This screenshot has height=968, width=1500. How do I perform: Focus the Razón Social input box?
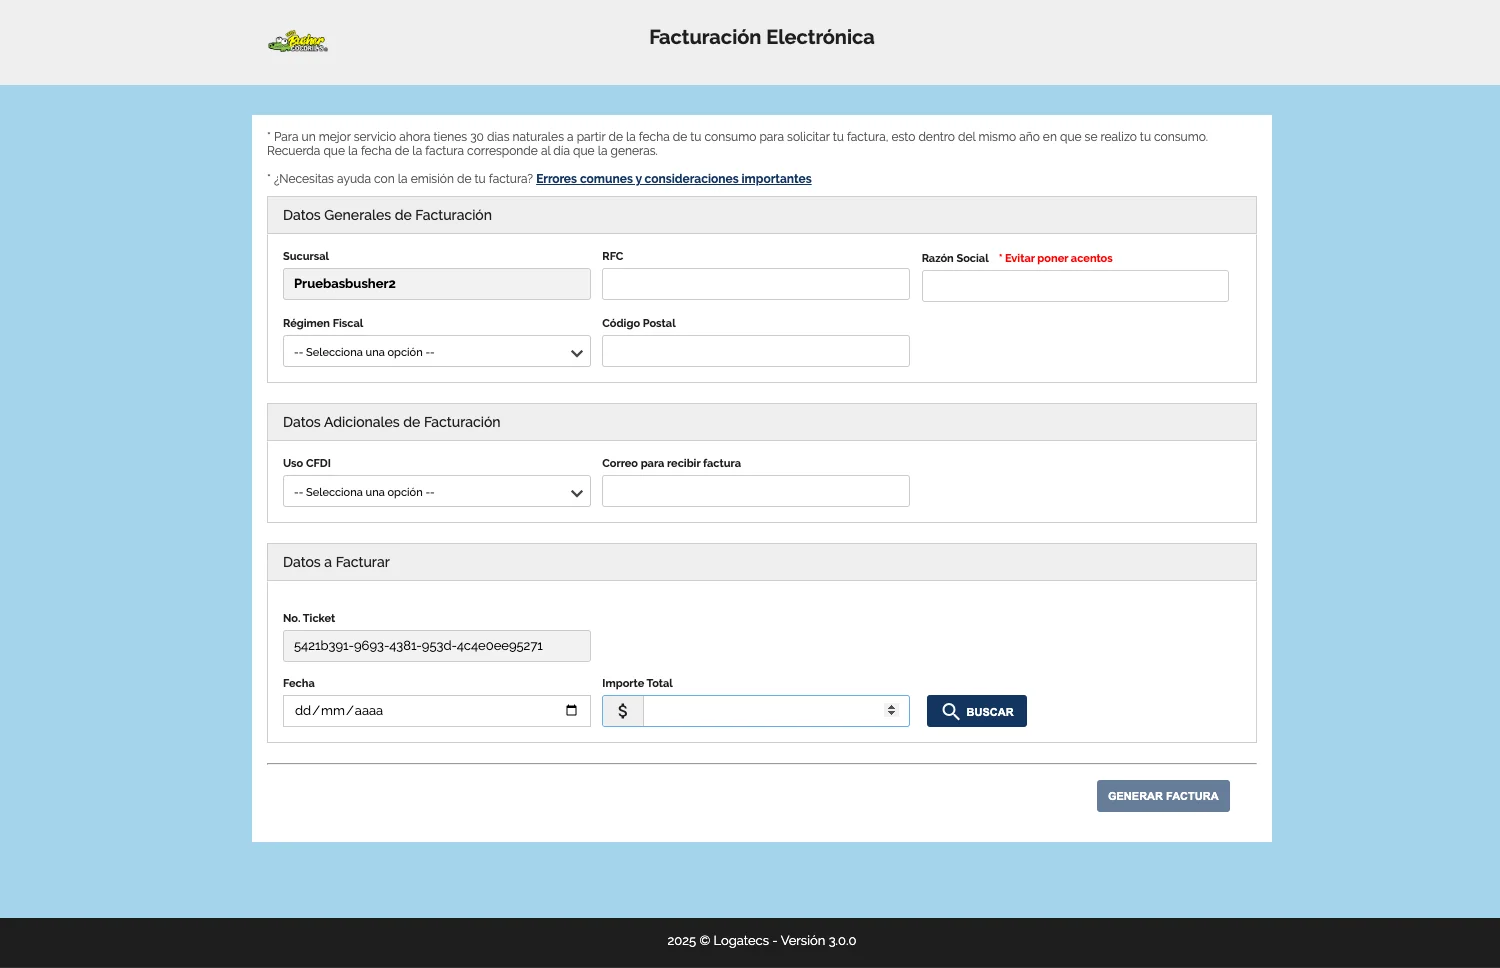point(1074,286)
